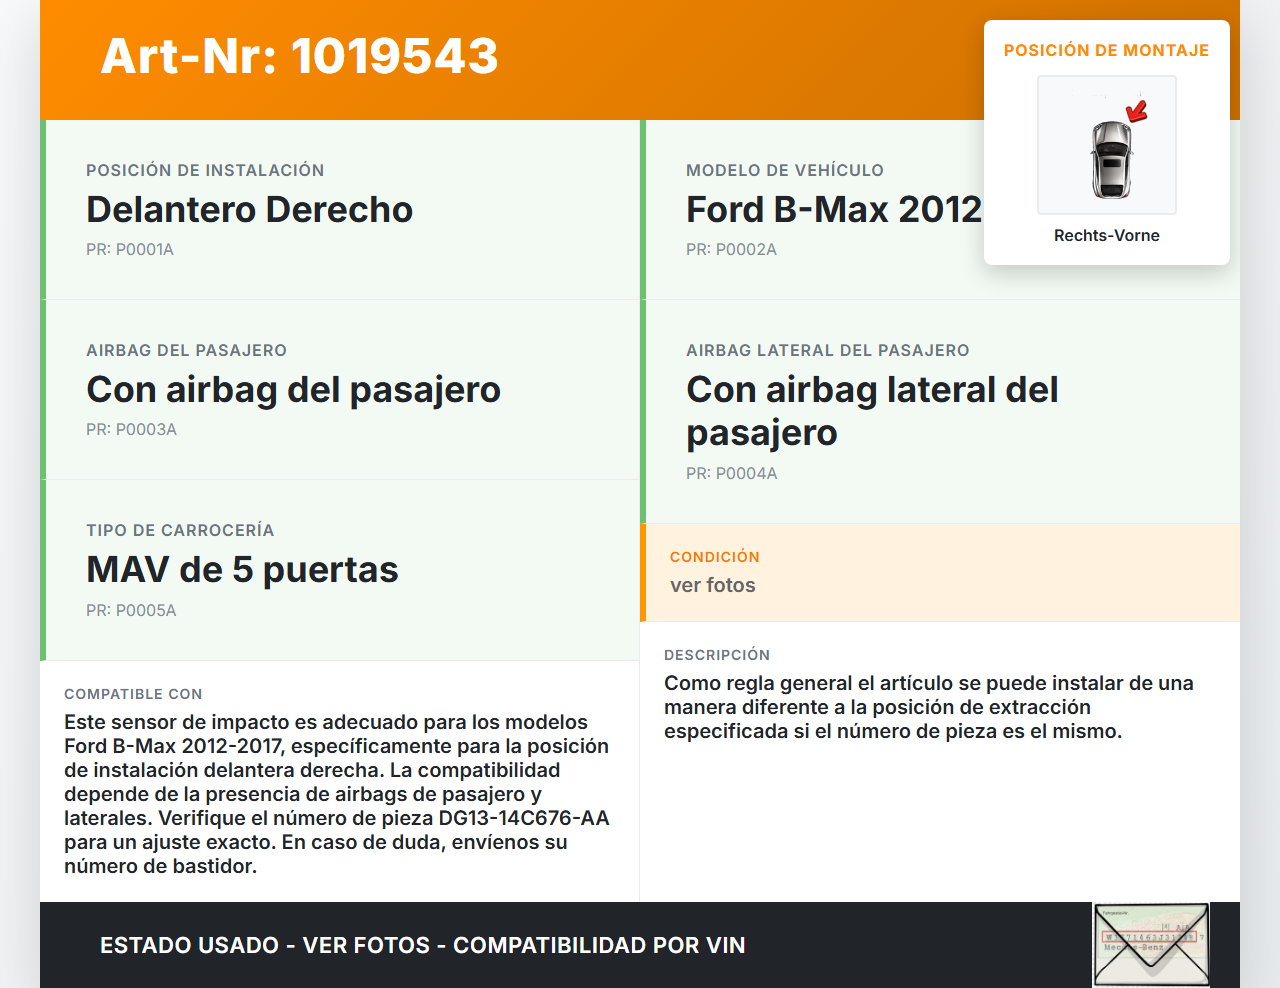
Task: Click the Estado Usado footer banner text
Action: click(x=422, y=945)
